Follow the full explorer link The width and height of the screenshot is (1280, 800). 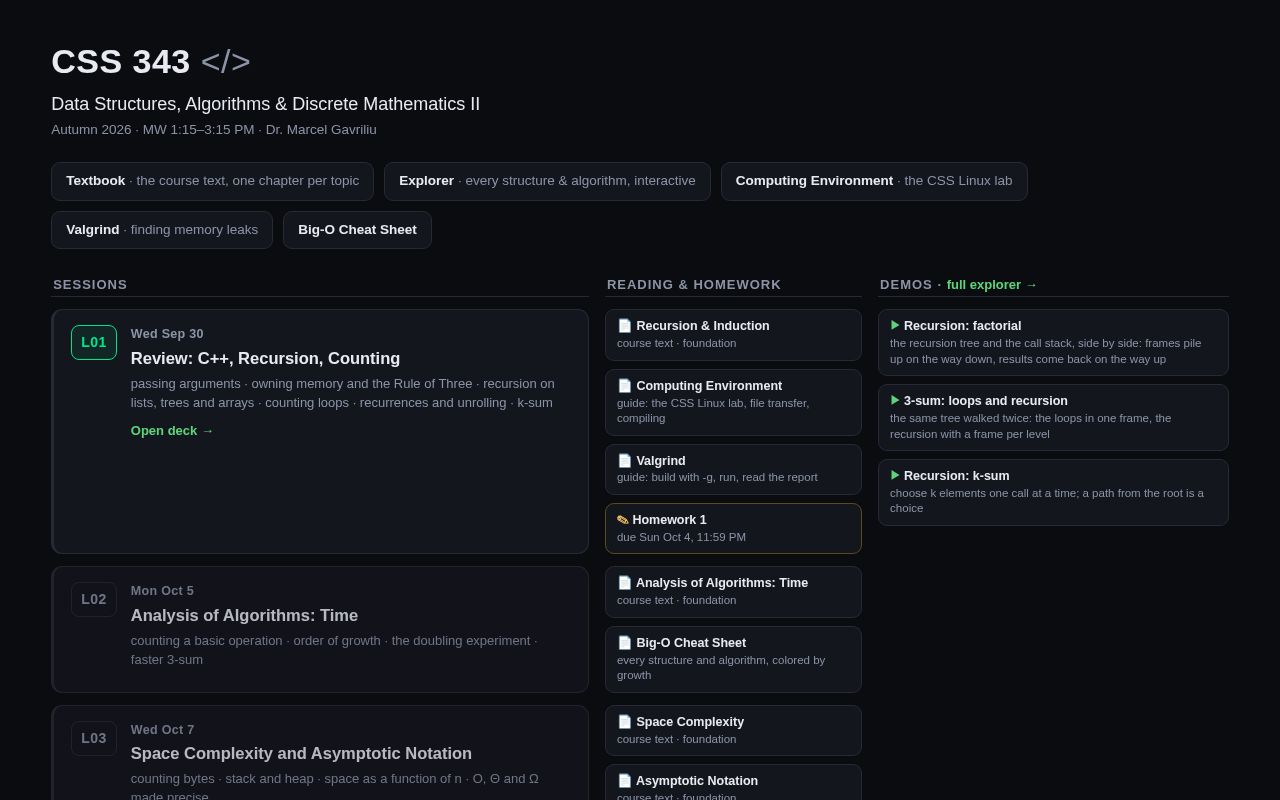tap(992, 285)
